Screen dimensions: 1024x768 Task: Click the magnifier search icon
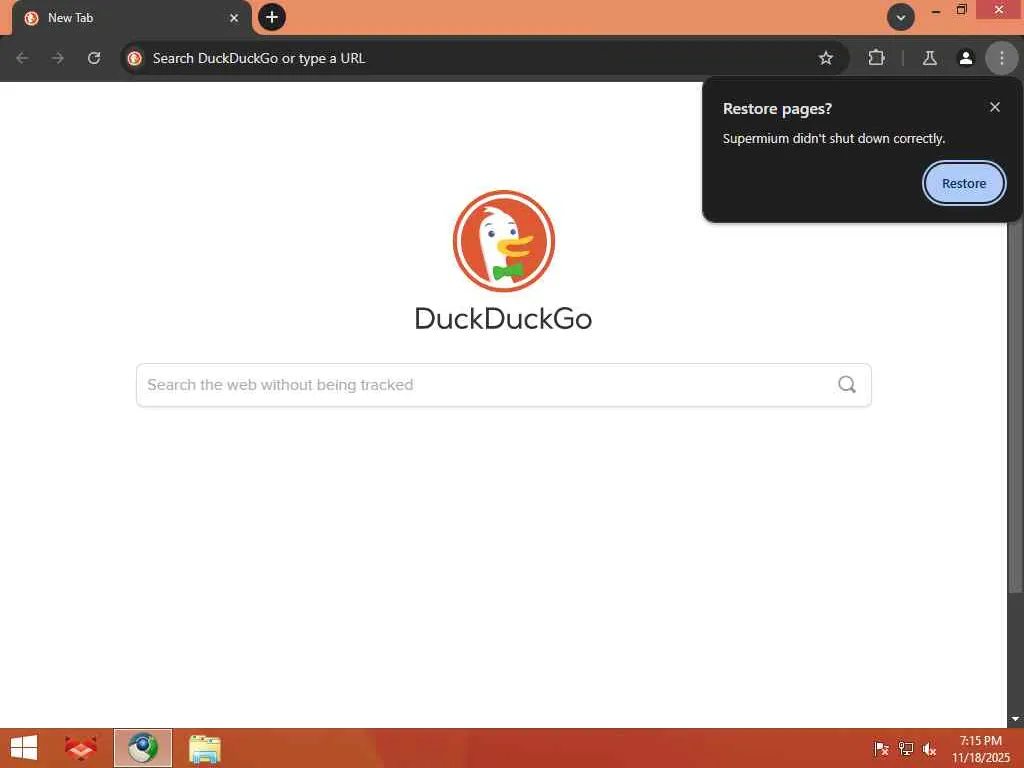click(x=847, y=385)
